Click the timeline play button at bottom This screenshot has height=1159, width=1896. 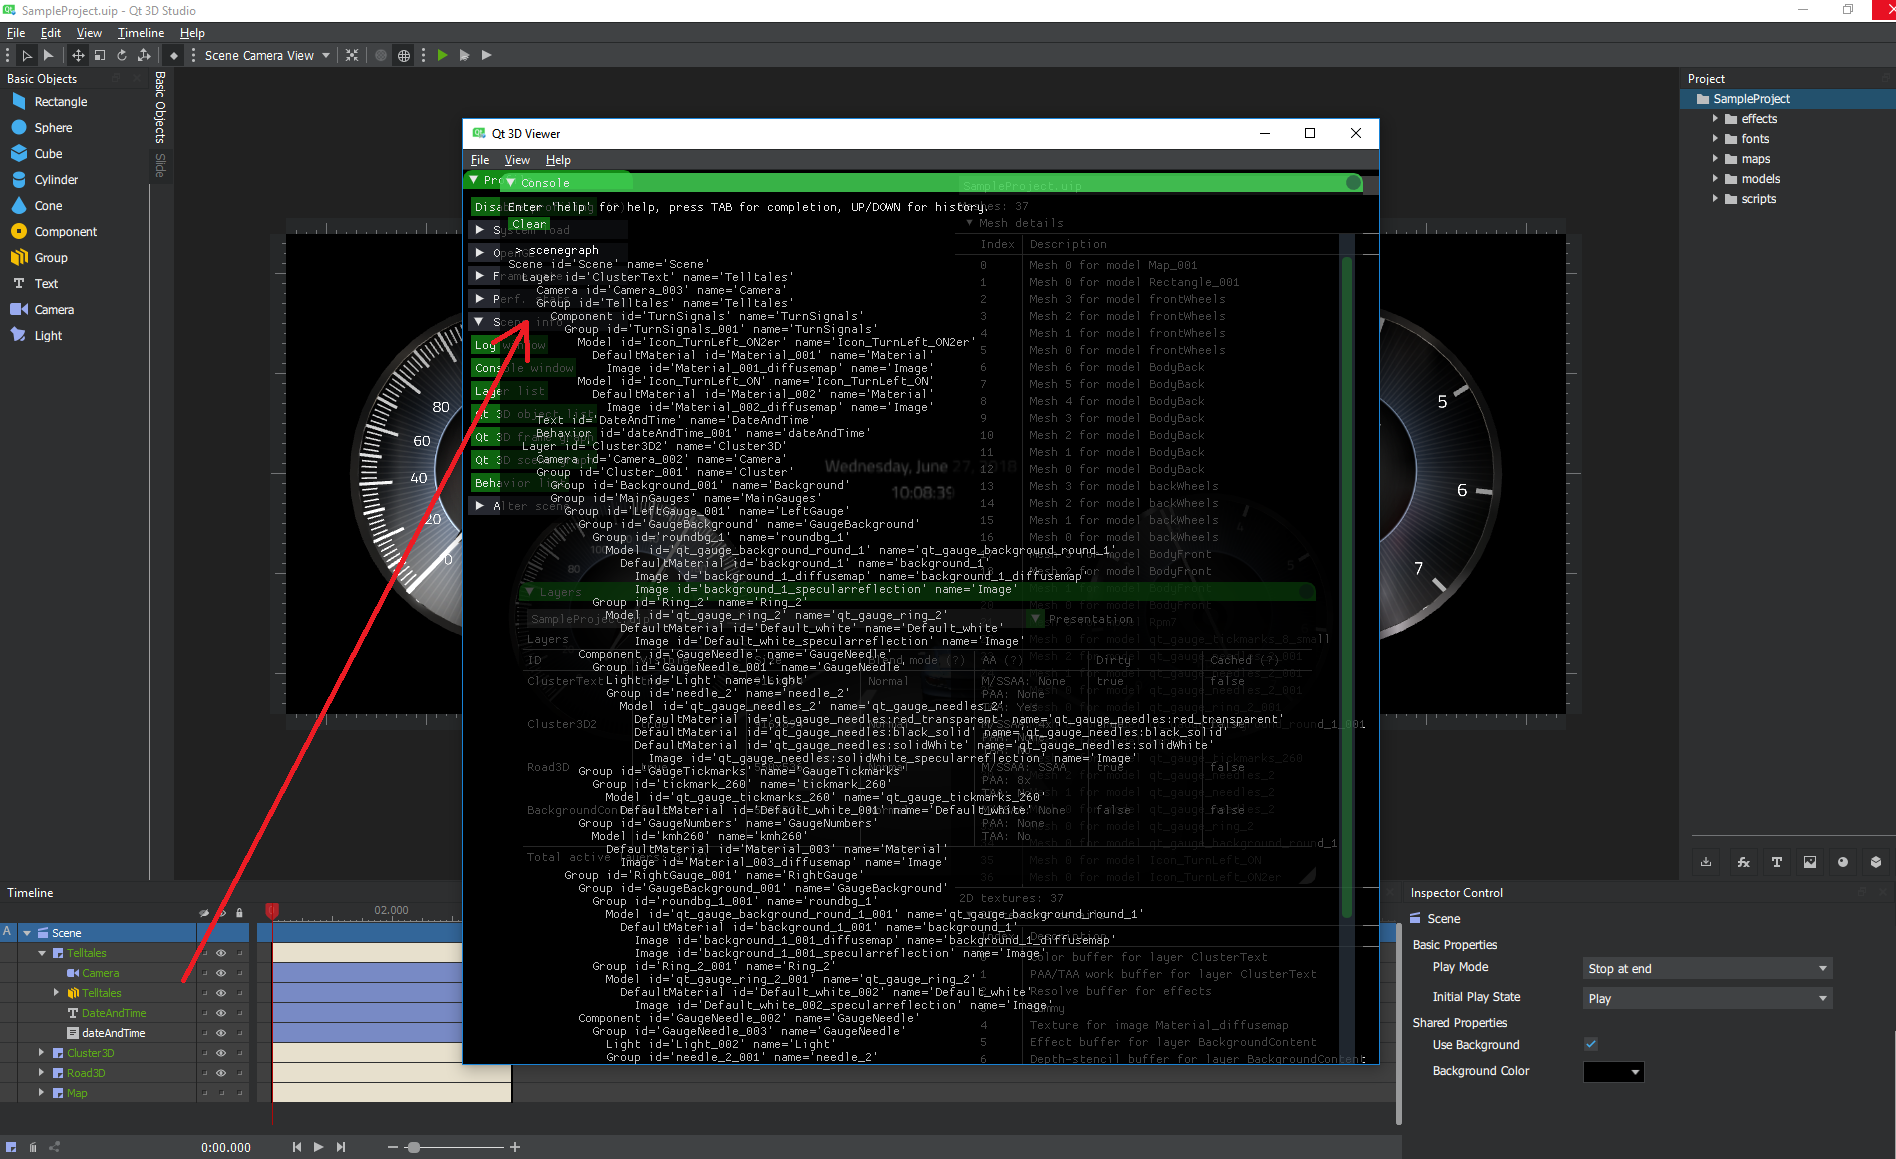[x=318, y=1147]
